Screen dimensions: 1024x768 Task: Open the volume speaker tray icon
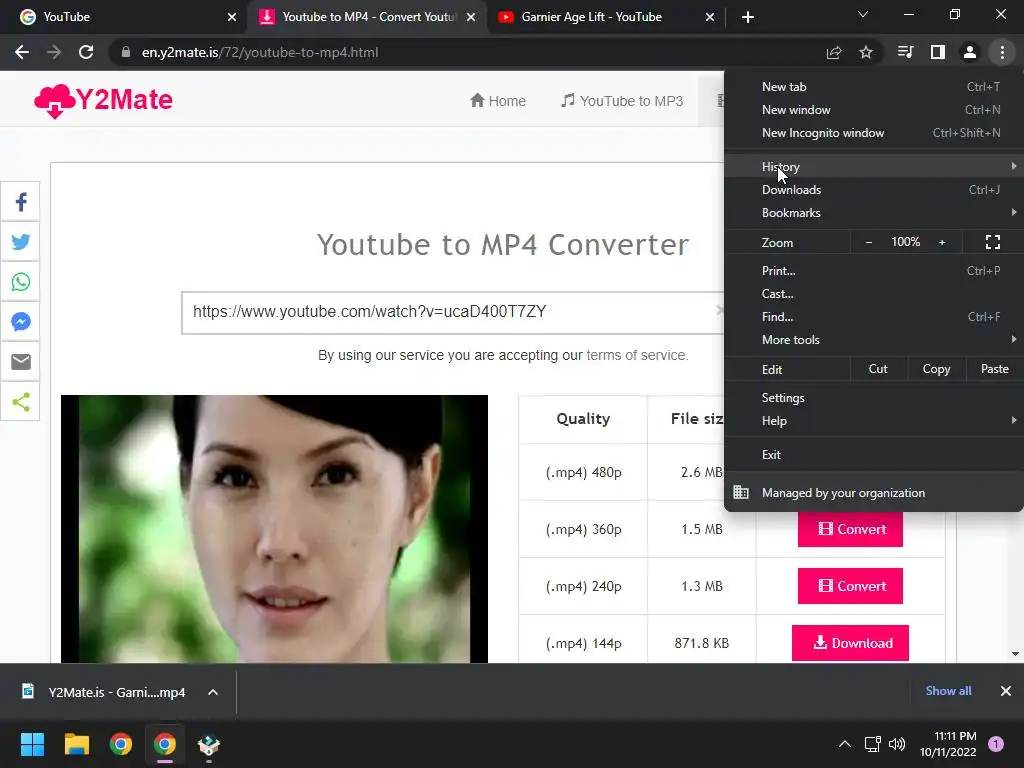click(x=897, y=744)
